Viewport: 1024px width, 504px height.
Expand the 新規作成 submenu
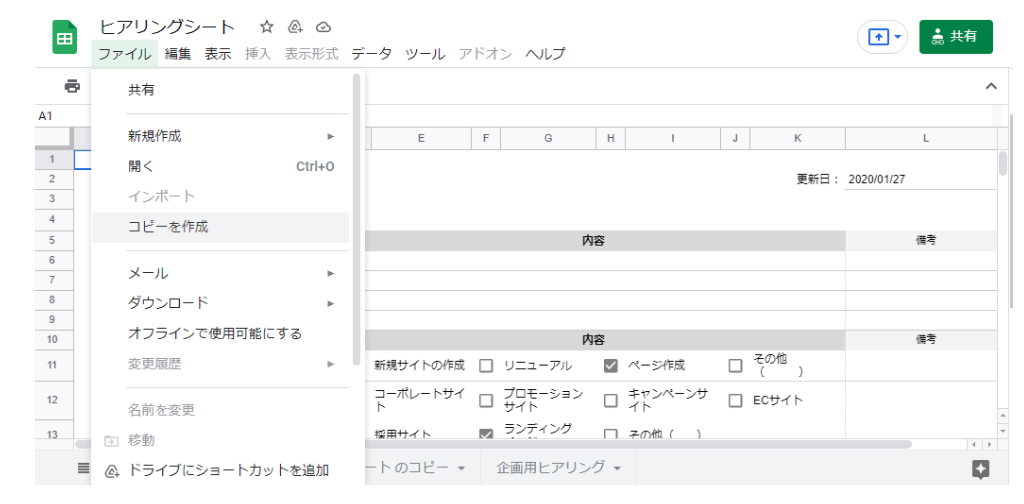pyautogui.click(x=220, y=136)
